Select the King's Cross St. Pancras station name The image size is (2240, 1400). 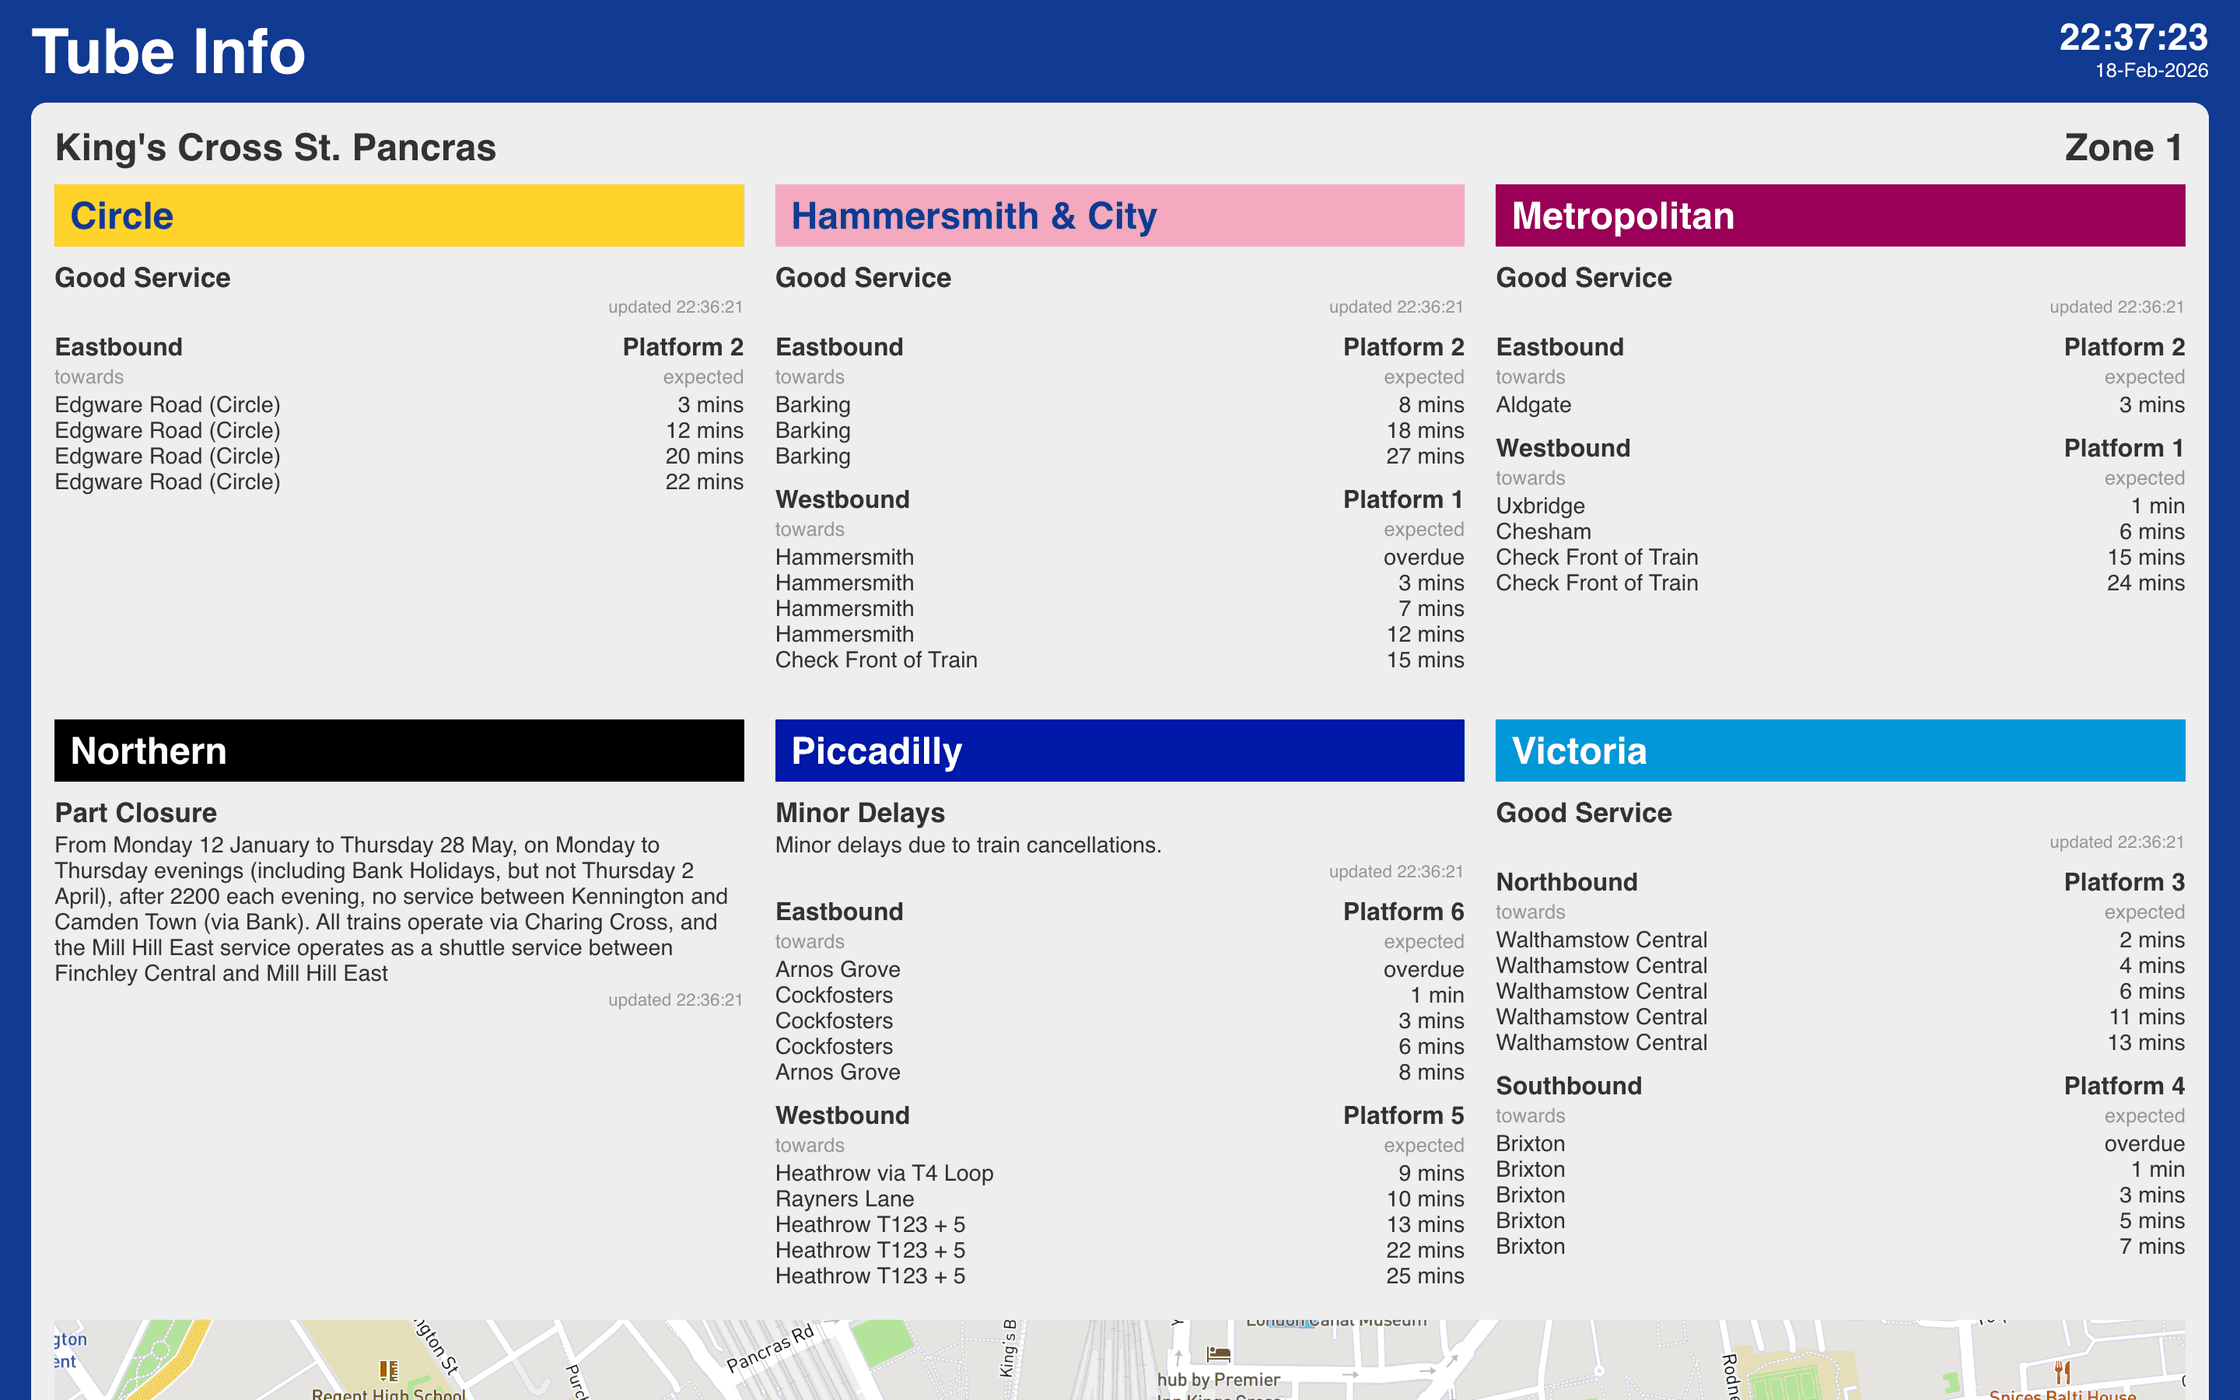click(x=275, y=148)
